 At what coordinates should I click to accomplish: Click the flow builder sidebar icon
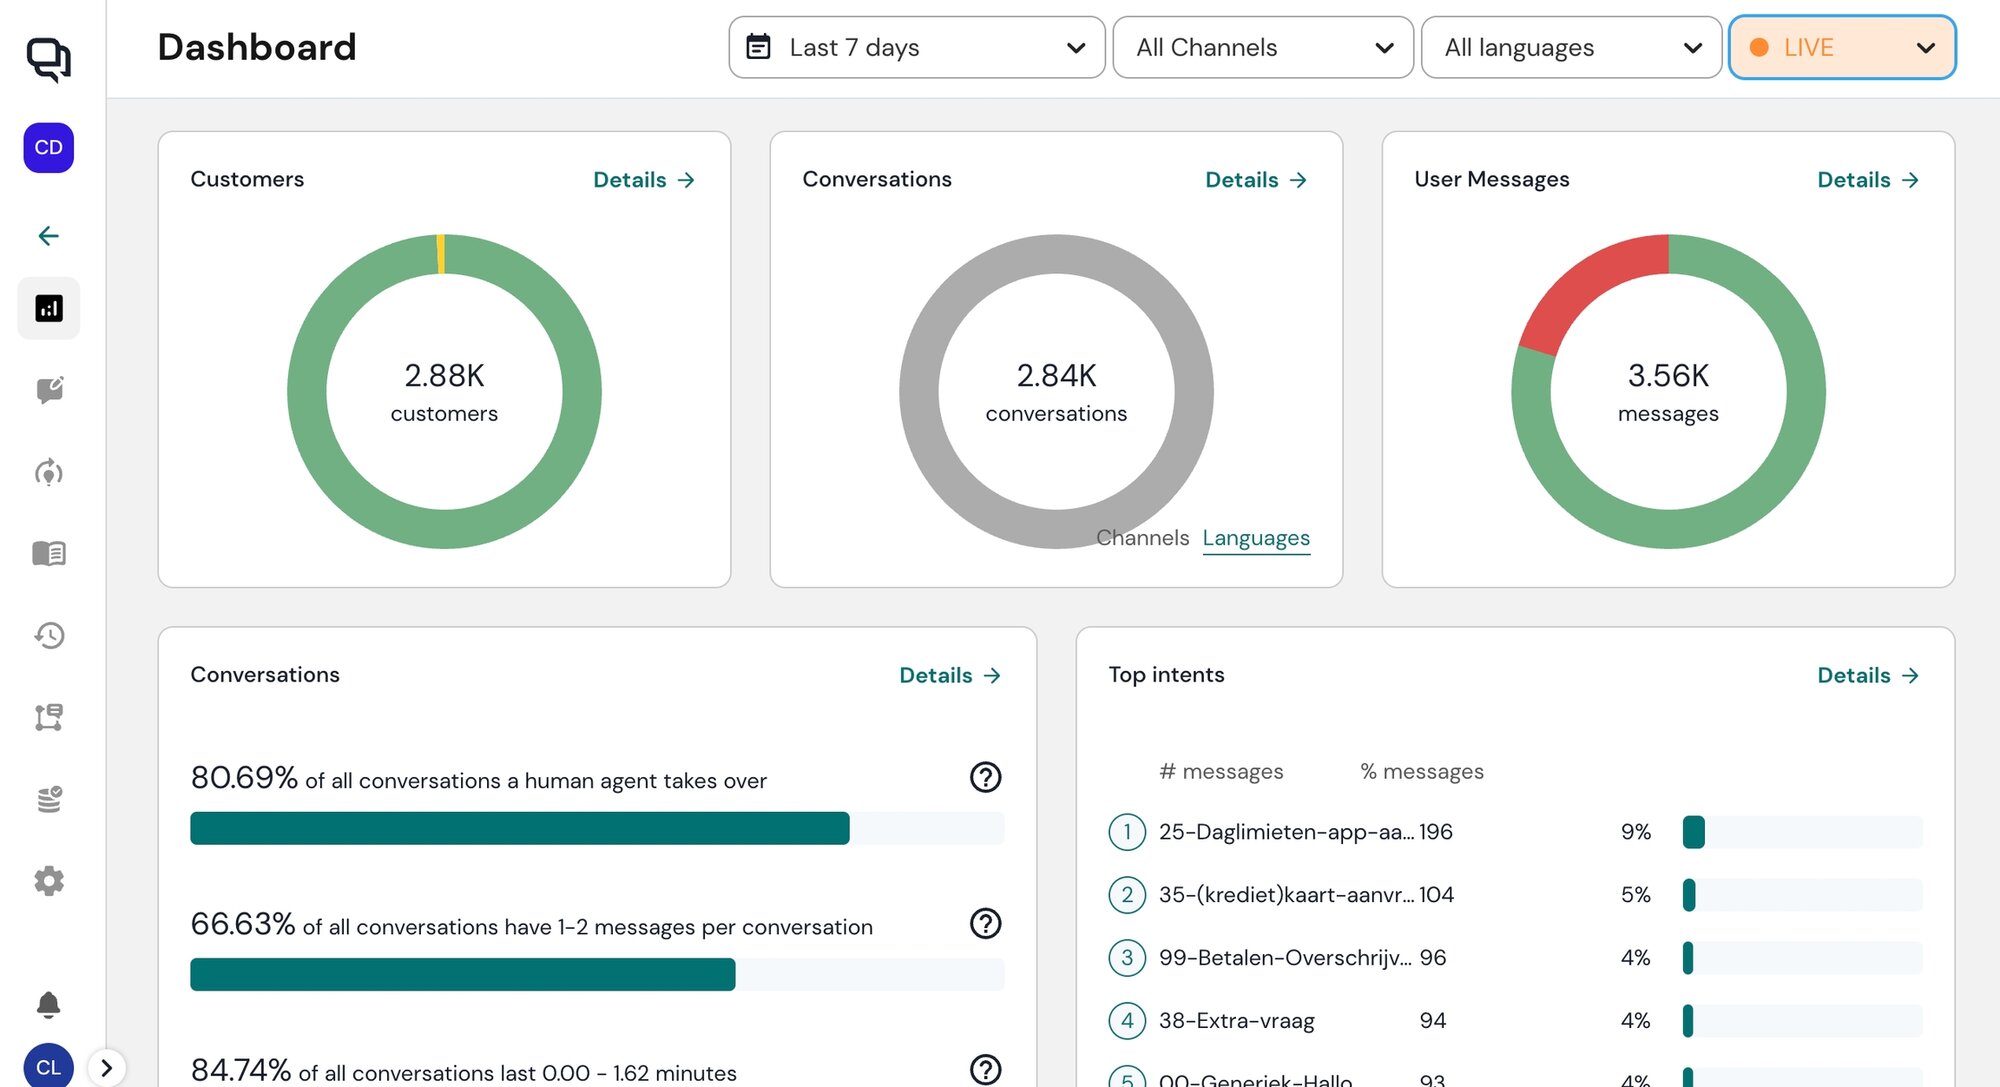(48, 717)
